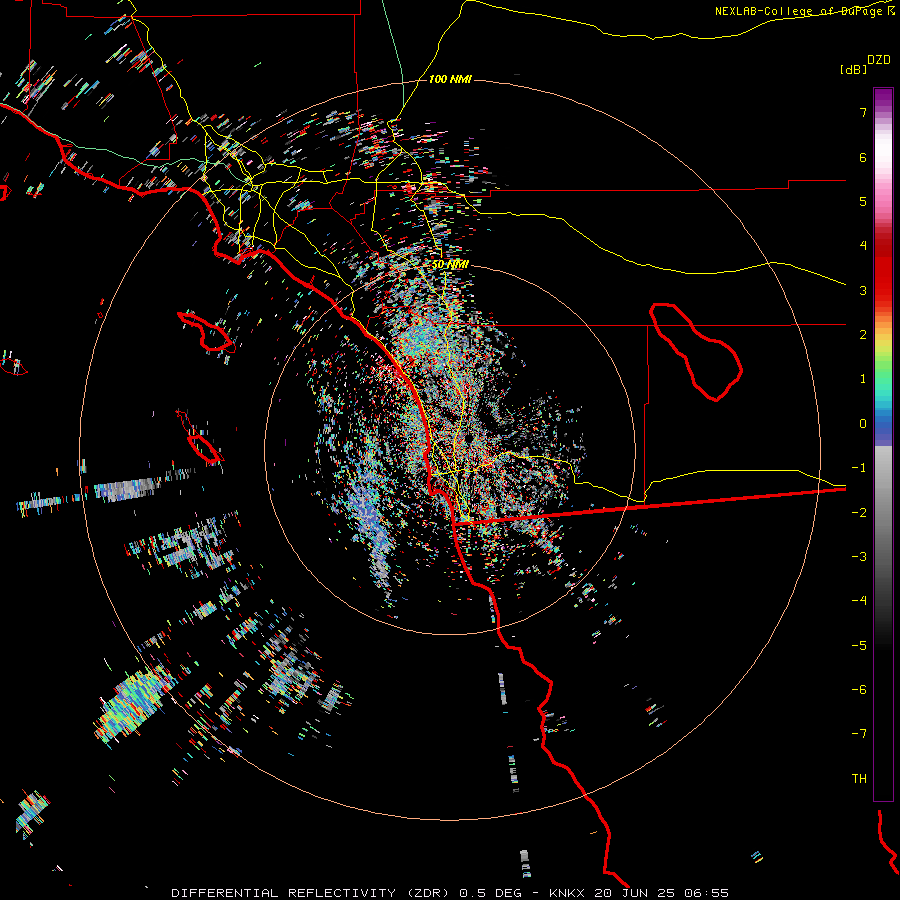The height and width of the screenshot is (900, 900).
Task: Click the "2" value on the dB scale
Action: [863, 335]
